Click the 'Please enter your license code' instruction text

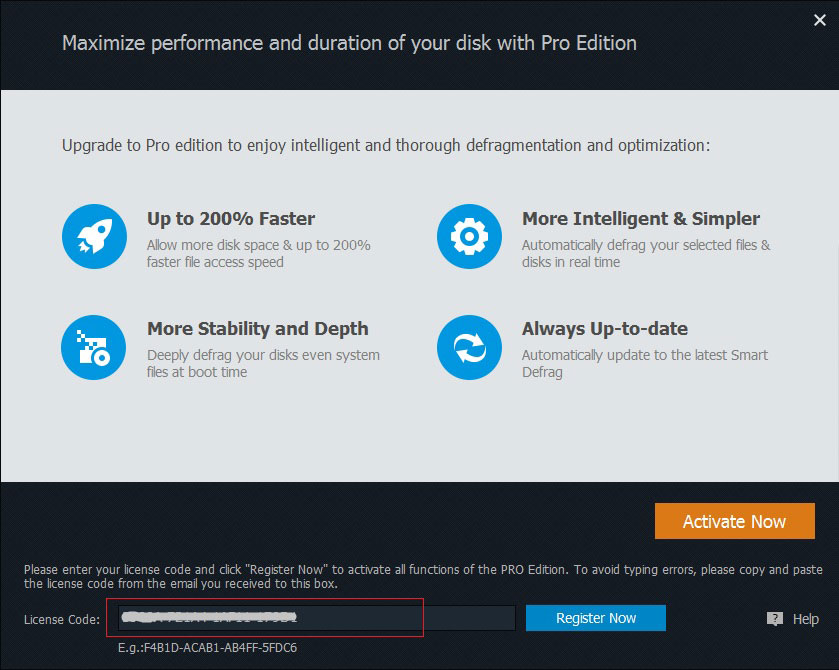point(423,576)
